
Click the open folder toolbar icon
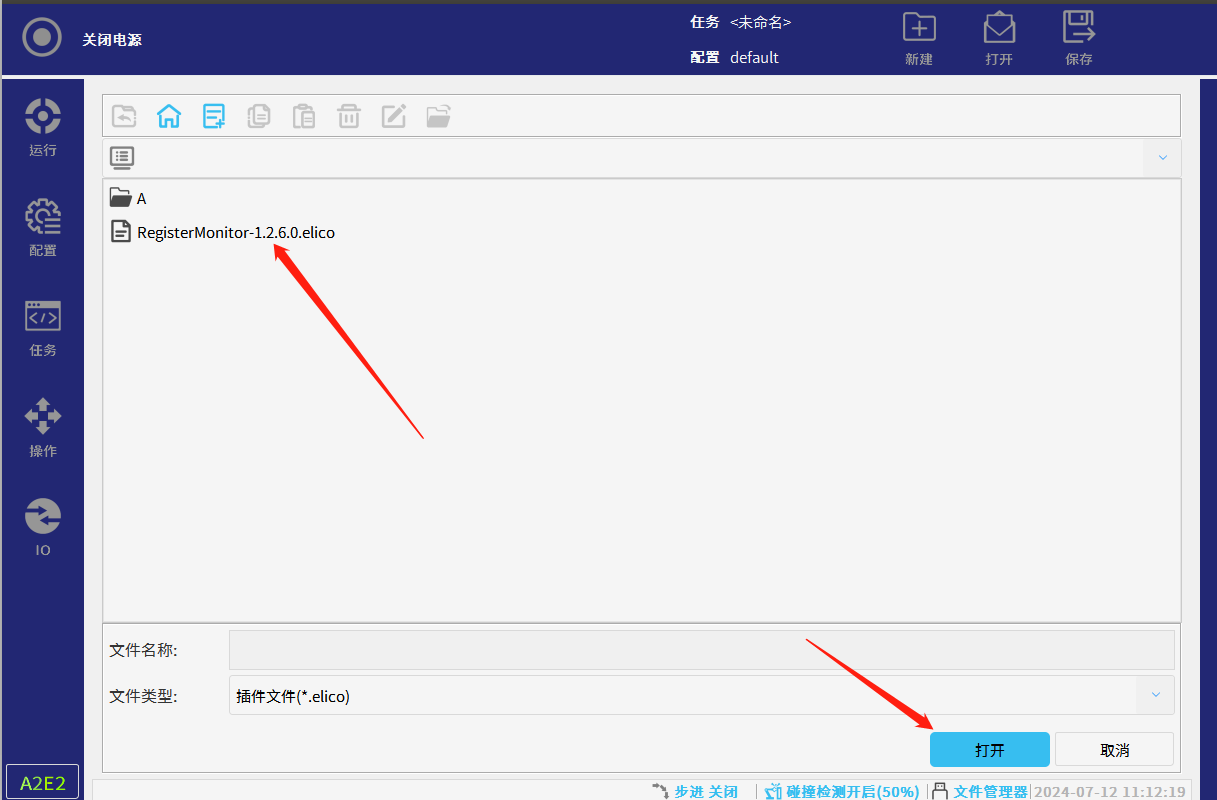click(439, 116)
